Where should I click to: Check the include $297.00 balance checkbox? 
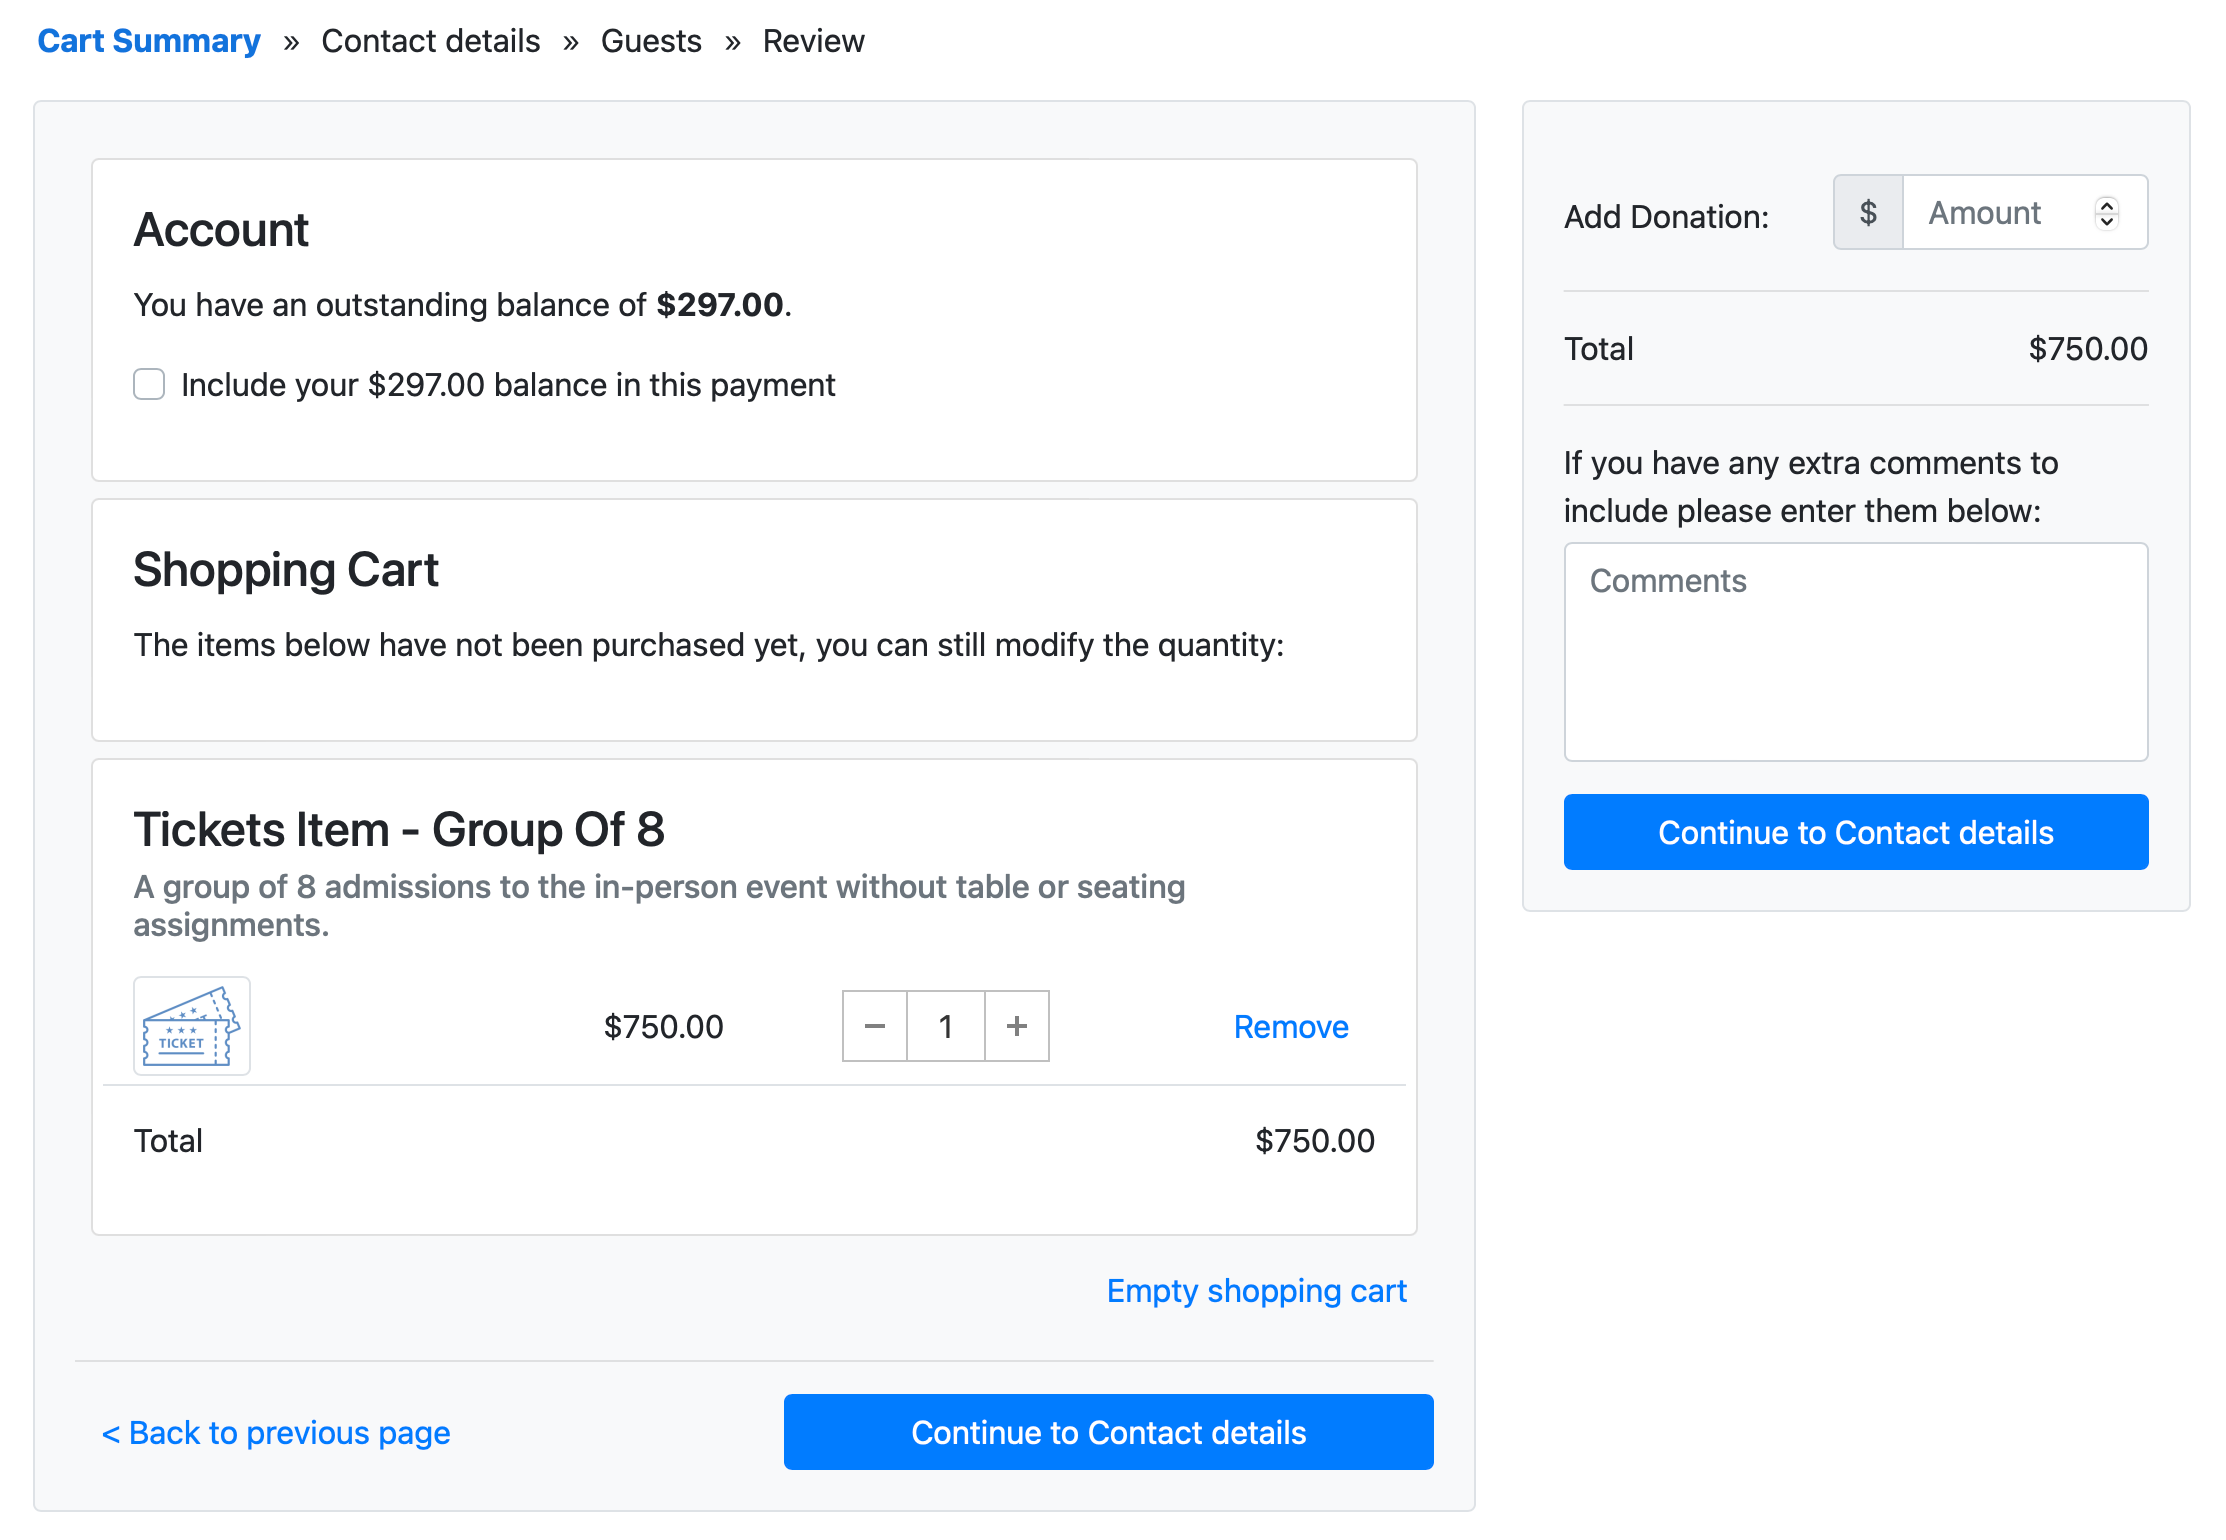pyautogui.click(x=149, y=384)
